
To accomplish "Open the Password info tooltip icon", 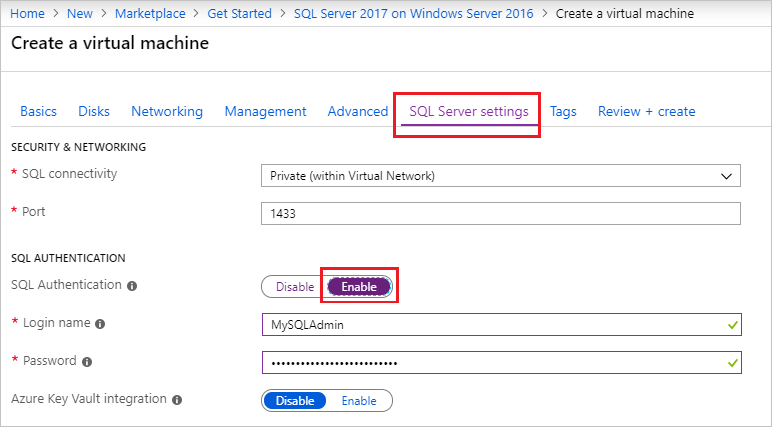I will point(87,362).
